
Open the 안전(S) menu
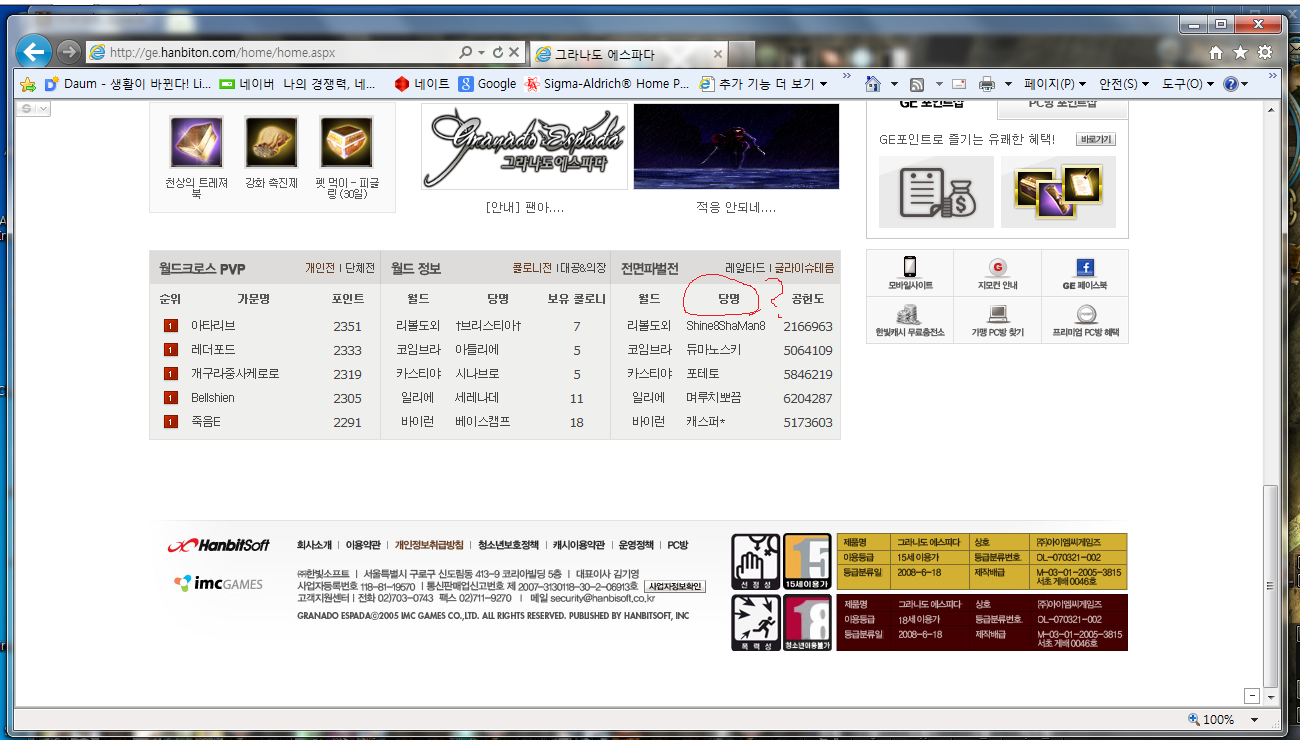[x=1125, y=84]
